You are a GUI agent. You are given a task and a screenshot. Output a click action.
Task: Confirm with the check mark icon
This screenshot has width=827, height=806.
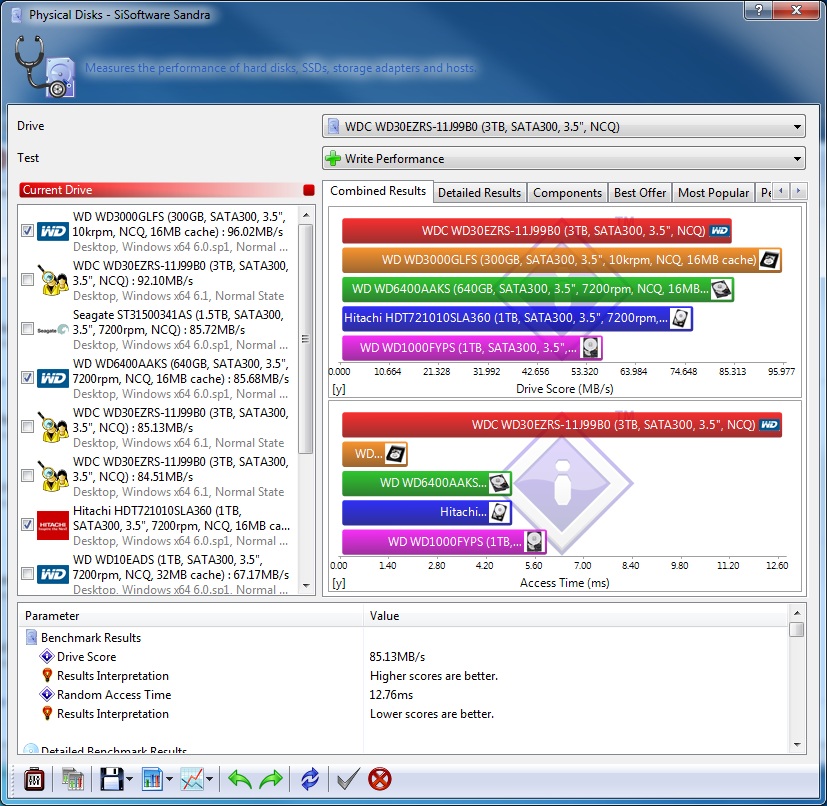click(348, 779)
